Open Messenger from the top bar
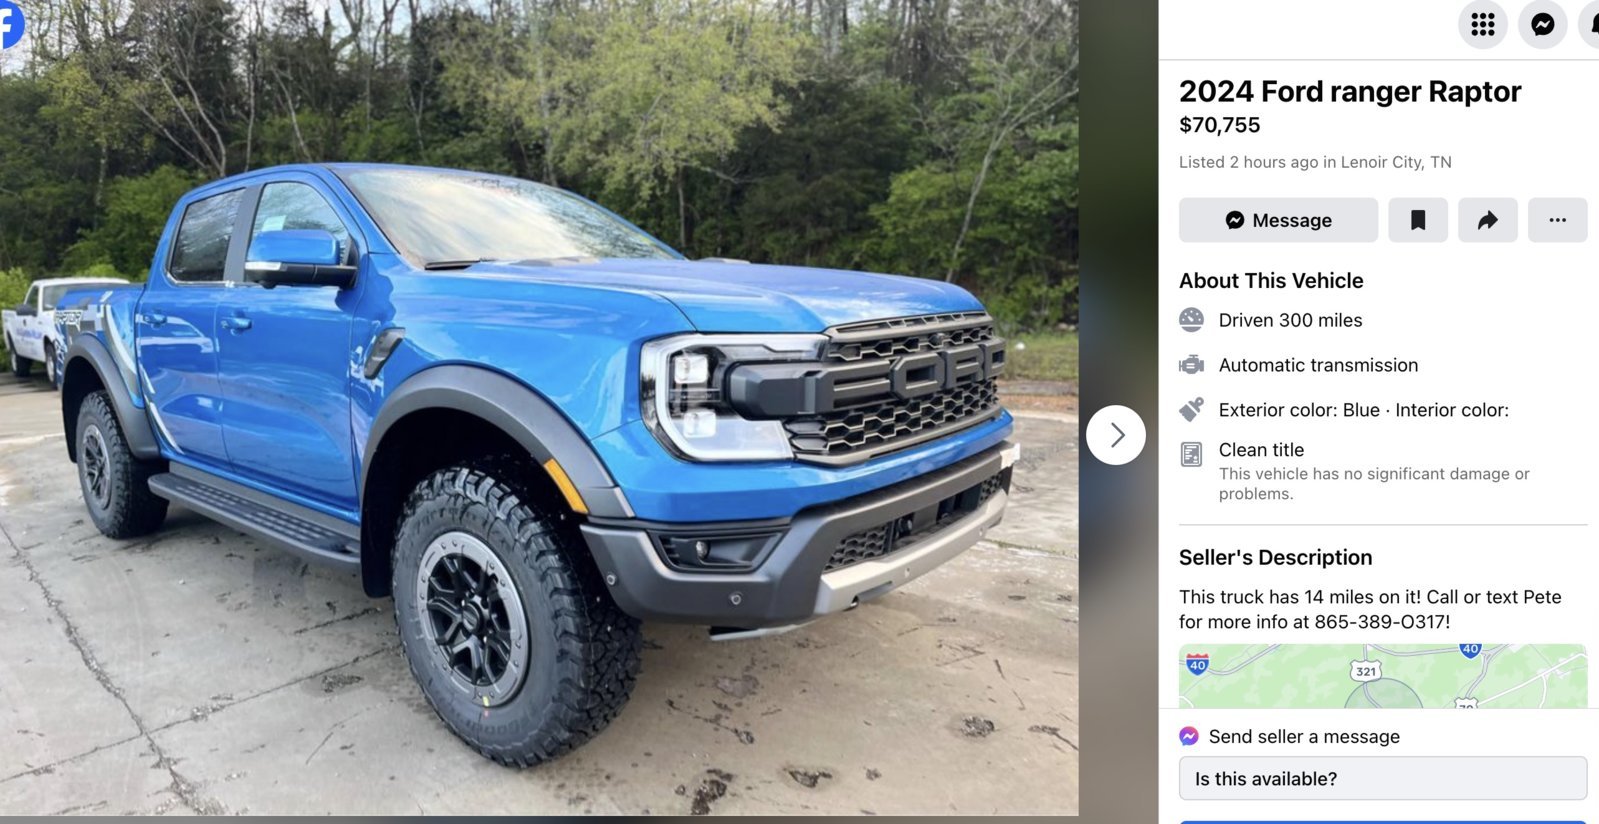Screen dimensions: 1599x824 1542,24
